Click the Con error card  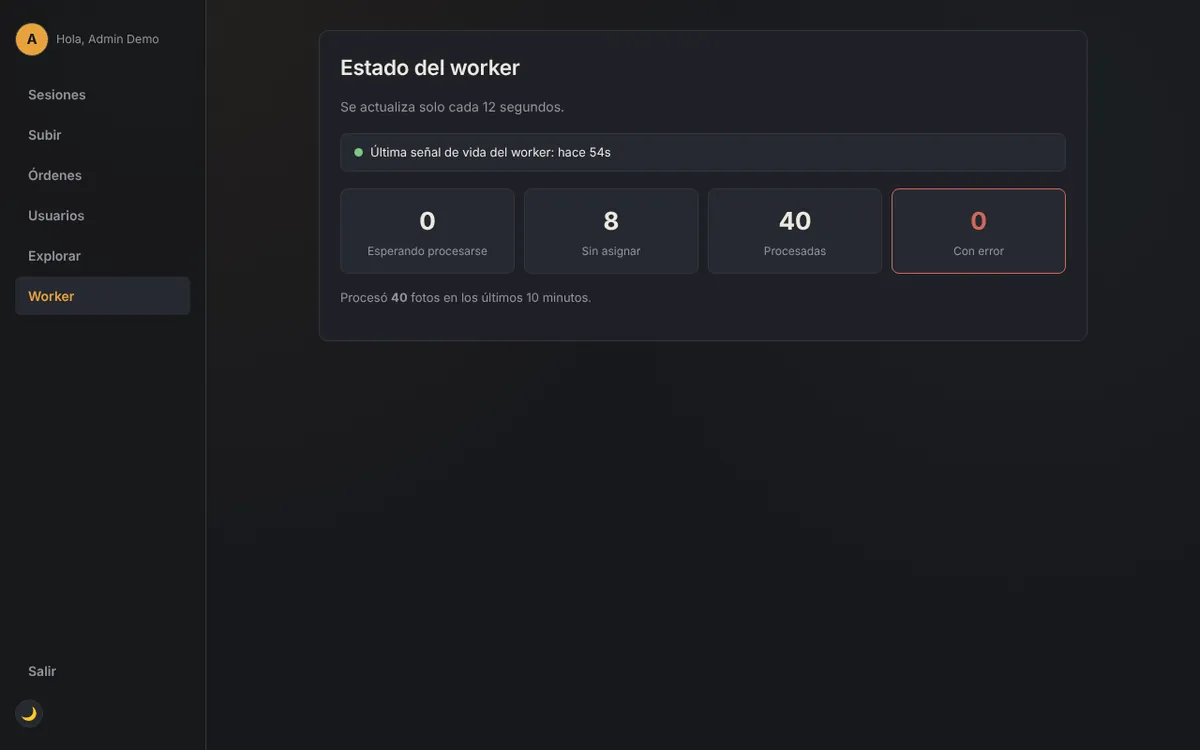979,231
